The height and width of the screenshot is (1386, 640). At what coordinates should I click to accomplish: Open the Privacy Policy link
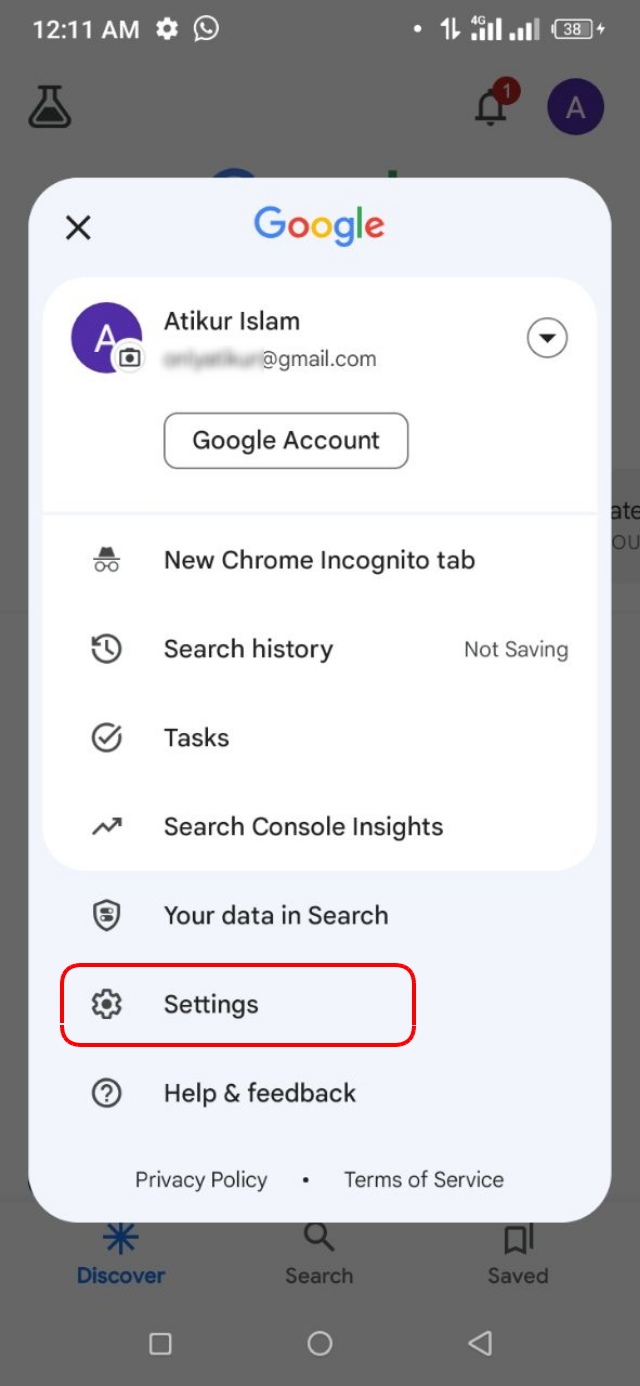[201, 1180]
